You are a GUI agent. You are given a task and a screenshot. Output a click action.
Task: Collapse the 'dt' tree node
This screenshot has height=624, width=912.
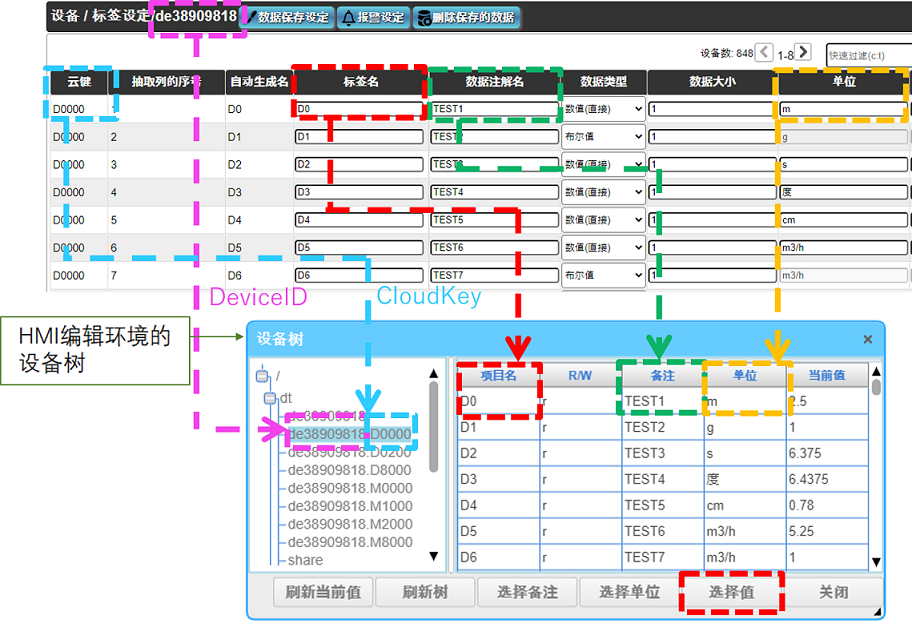click(x=270, y=398)
